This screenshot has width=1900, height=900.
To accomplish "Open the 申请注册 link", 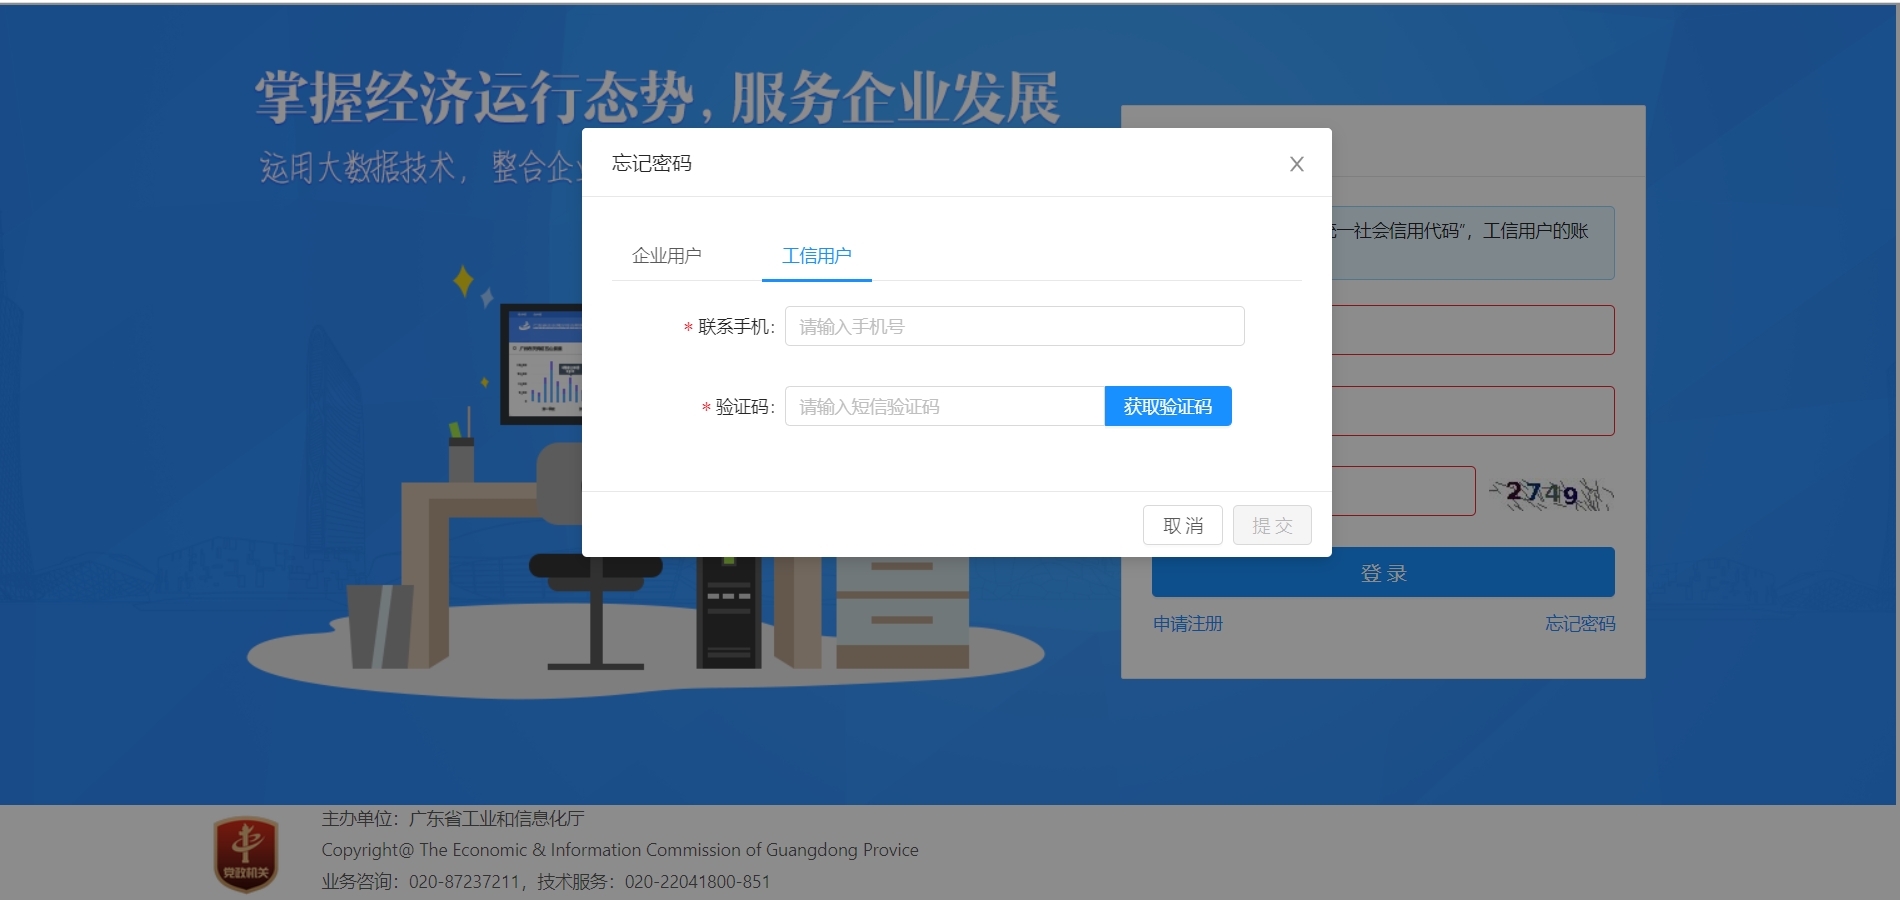I will pyautogui.click(x=1188, y=624).
